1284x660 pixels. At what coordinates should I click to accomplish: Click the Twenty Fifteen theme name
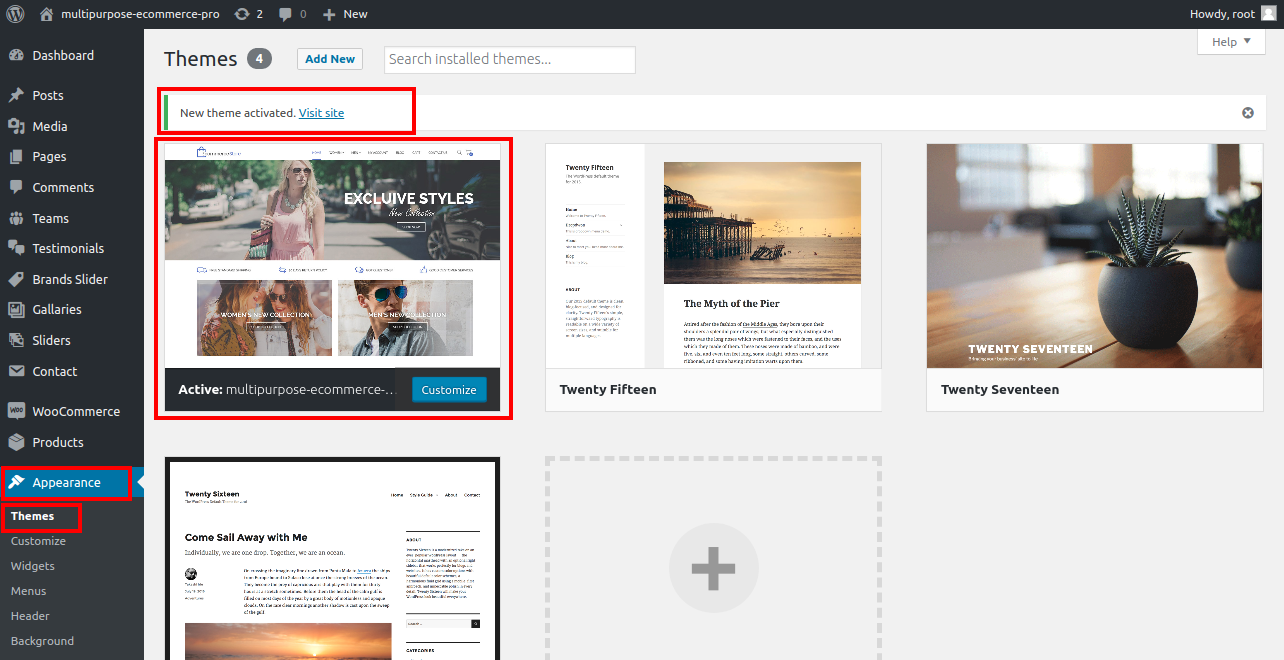coord(608,390)
